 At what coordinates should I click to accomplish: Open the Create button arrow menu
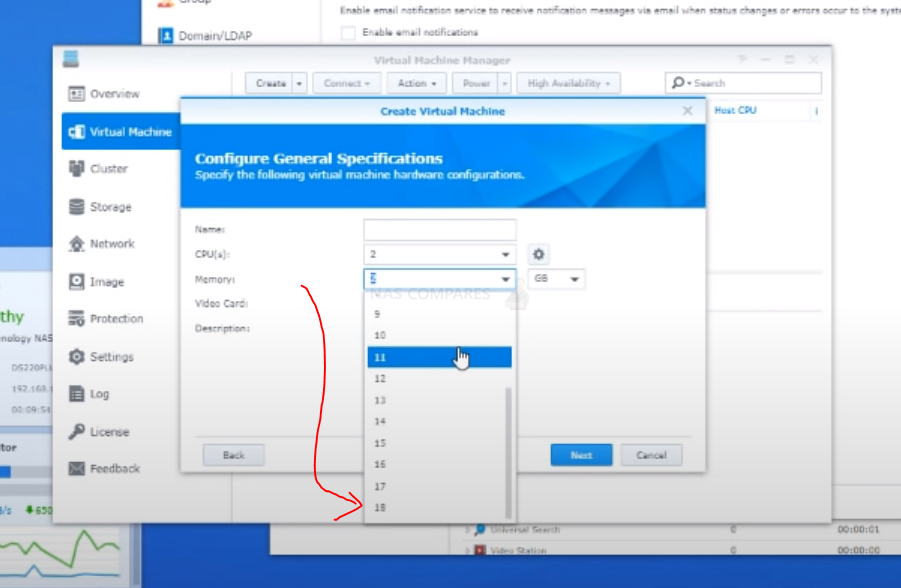[299, 83]
